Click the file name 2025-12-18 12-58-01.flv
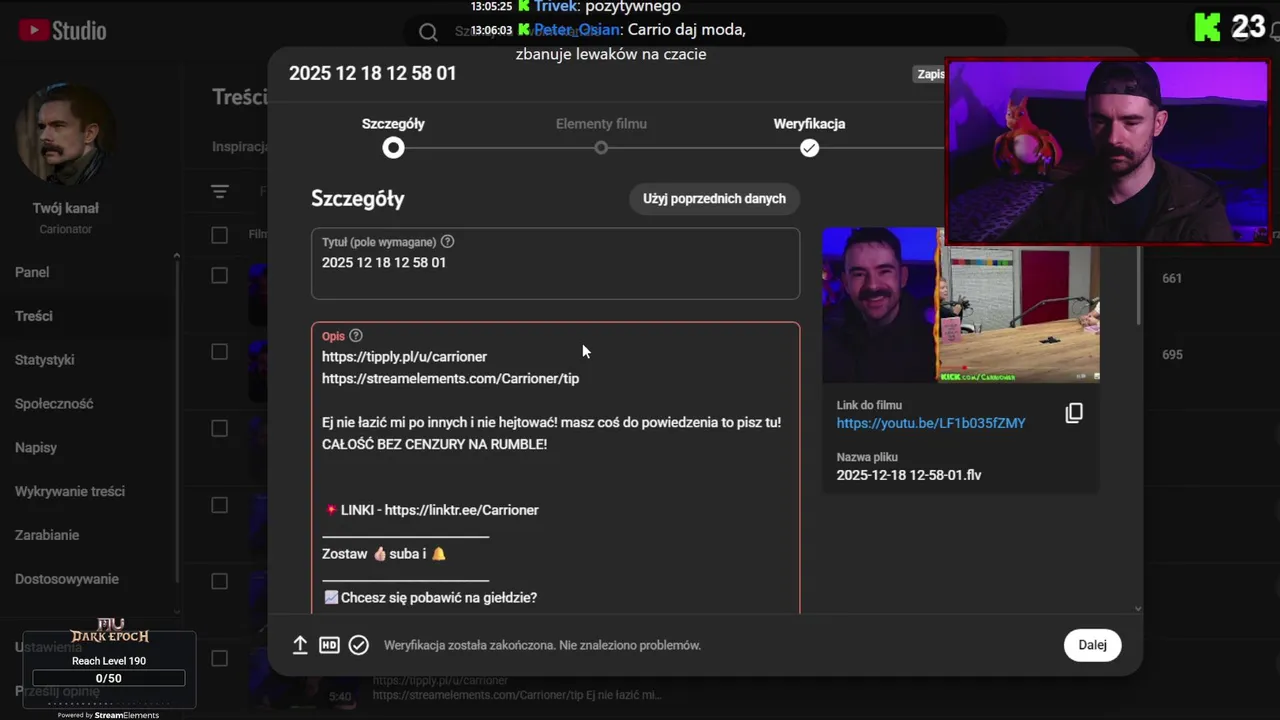The width and height of the screenshot is (1280, 720). click(909, 475)
